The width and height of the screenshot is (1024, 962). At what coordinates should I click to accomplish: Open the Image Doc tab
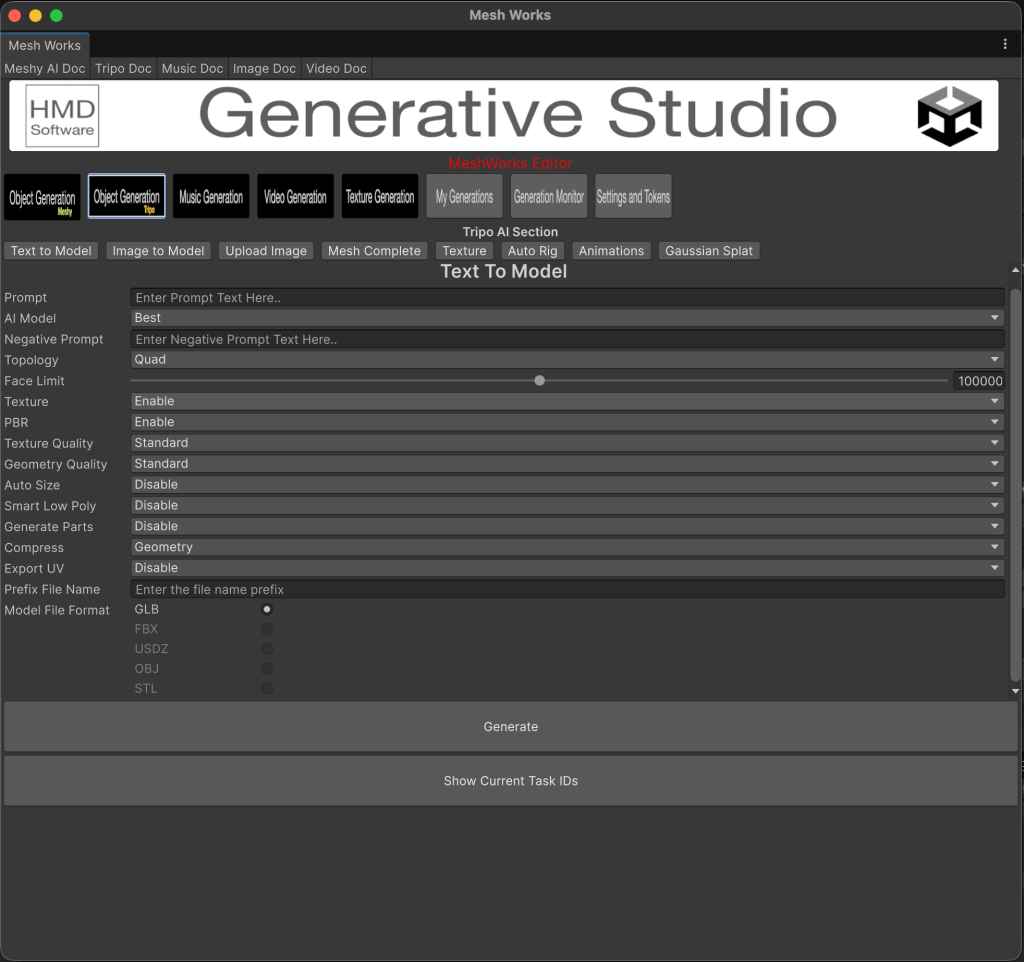click(x=264, y=69)
